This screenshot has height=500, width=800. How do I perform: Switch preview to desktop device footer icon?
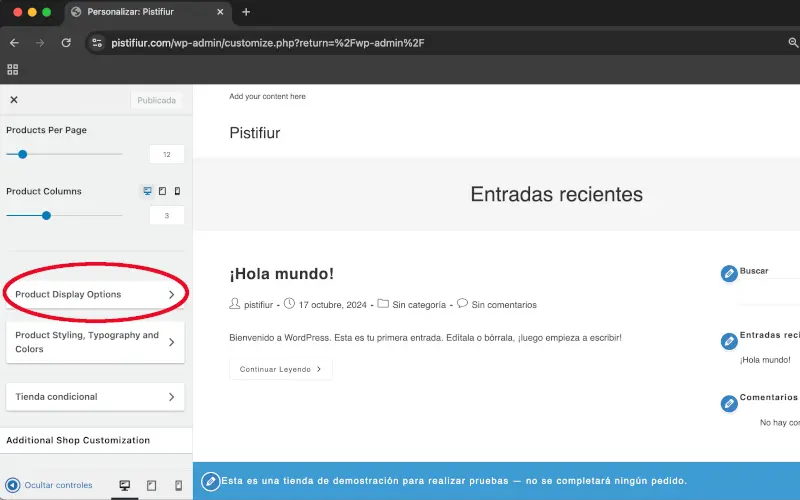tap(124, 485)
